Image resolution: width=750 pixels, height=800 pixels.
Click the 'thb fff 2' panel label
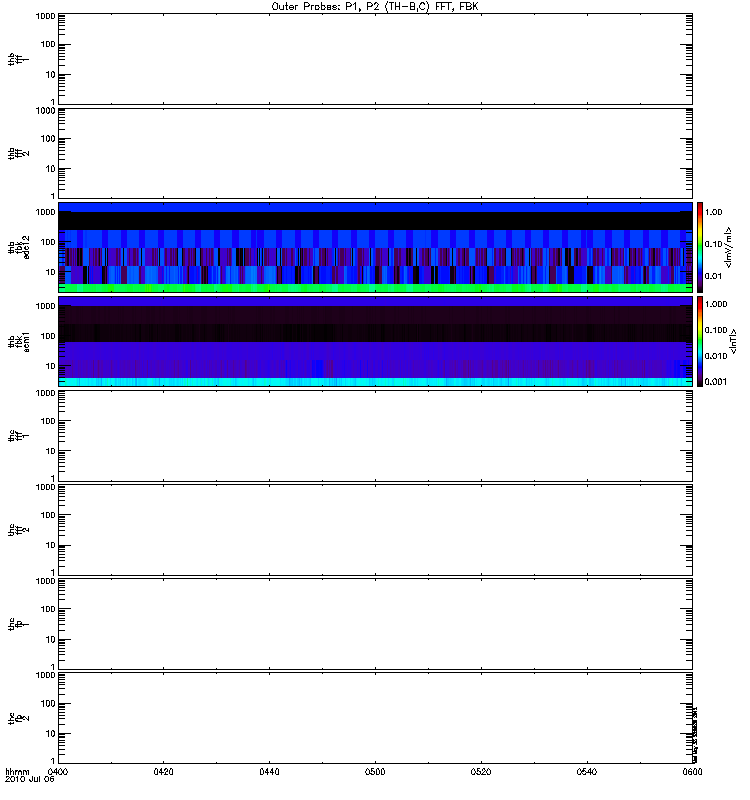(x=18, y=154)
